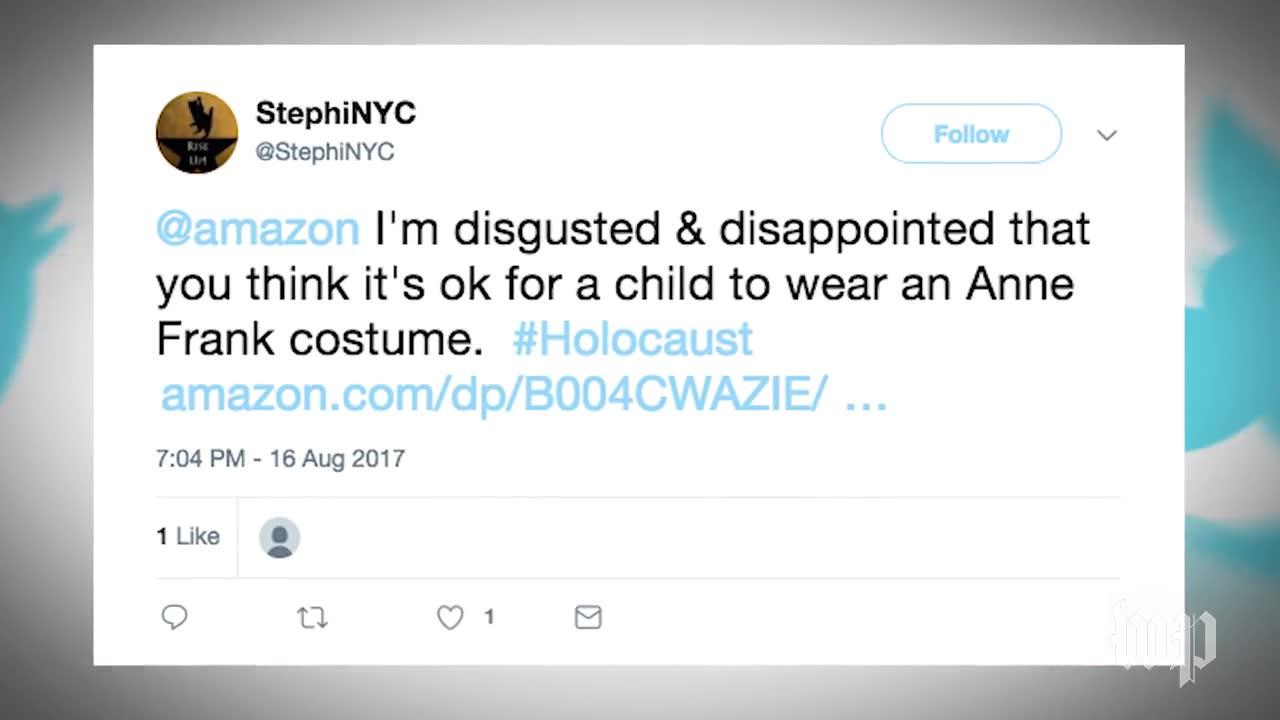Open the @amazon mention
This screenshot has height=720, width=1280.
coord(257,229)
